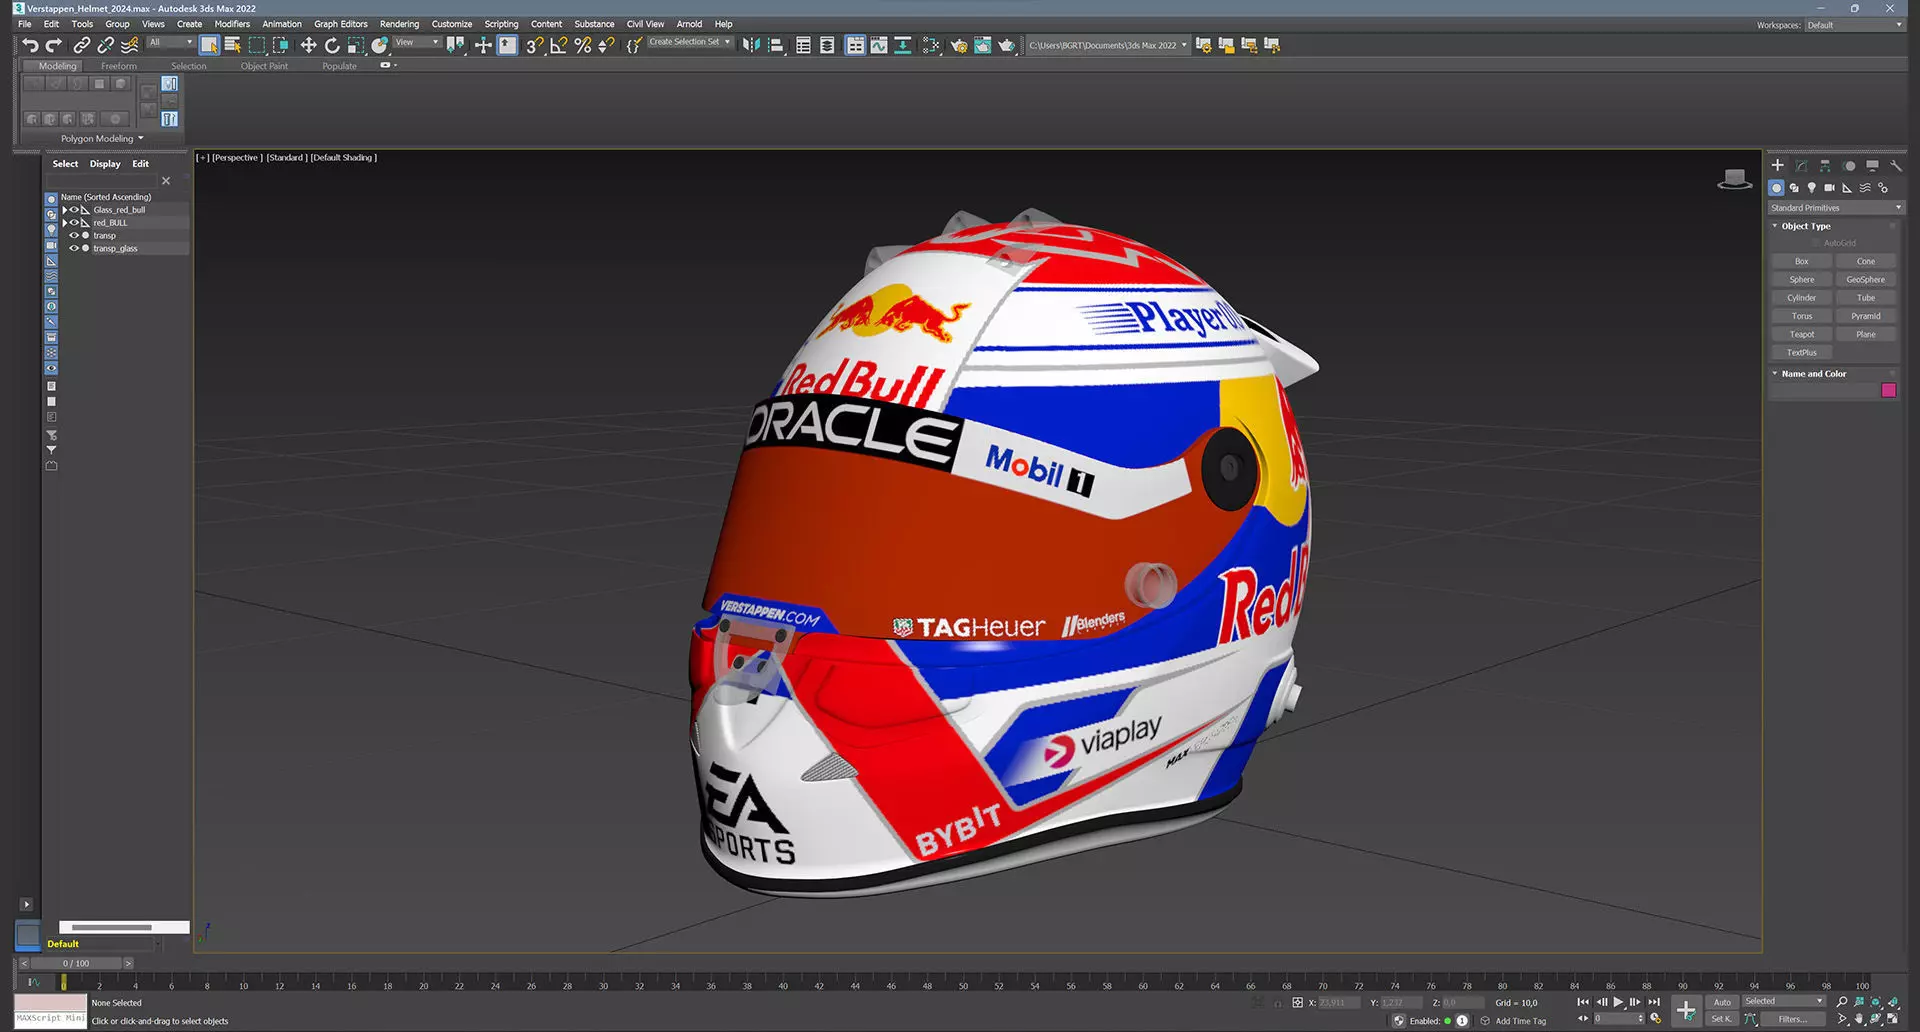This screenshot has height=1032, width=1920.
Task: Open Select by Name list icon
Action: pos(233,45)
